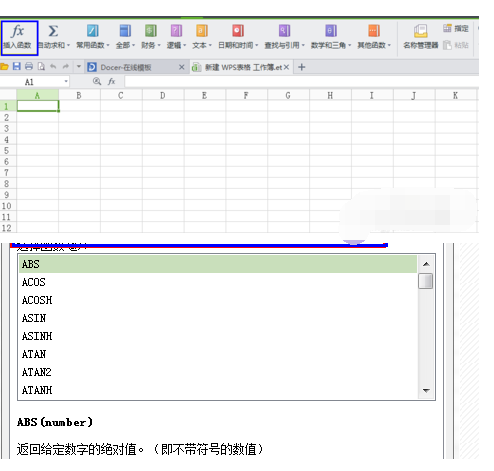The width and height of the screenshot is (494, 471).
Task: Open the Finance (财务) functions icon
Action: (x=151, y=31)
